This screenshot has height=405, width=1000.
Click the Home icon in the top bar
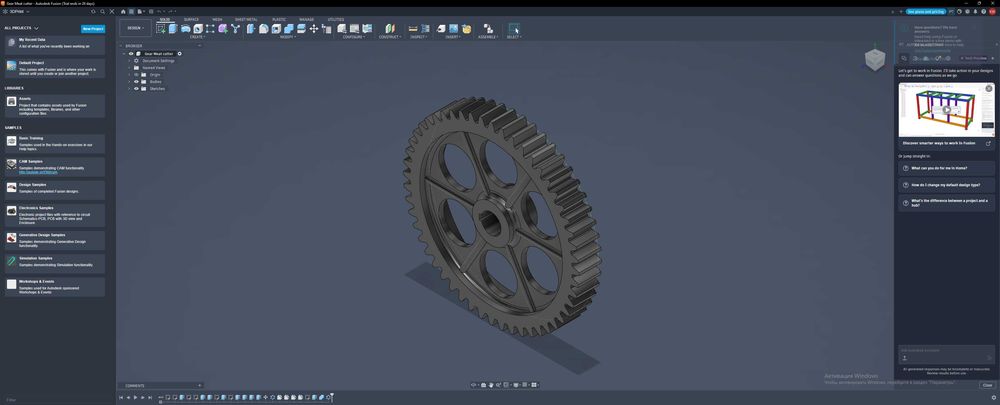coord(123,11)
